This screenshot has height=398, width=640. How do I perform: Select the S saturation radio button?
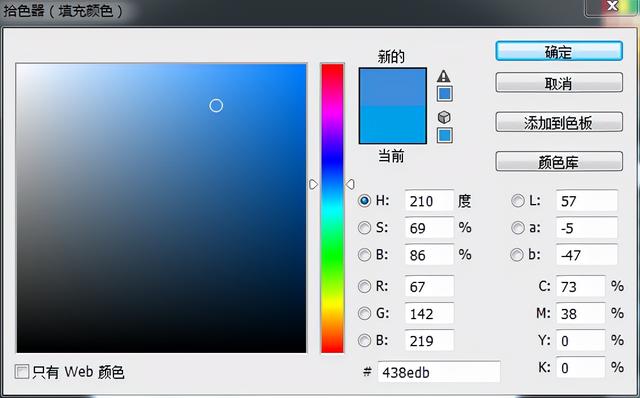coord(364,228)
